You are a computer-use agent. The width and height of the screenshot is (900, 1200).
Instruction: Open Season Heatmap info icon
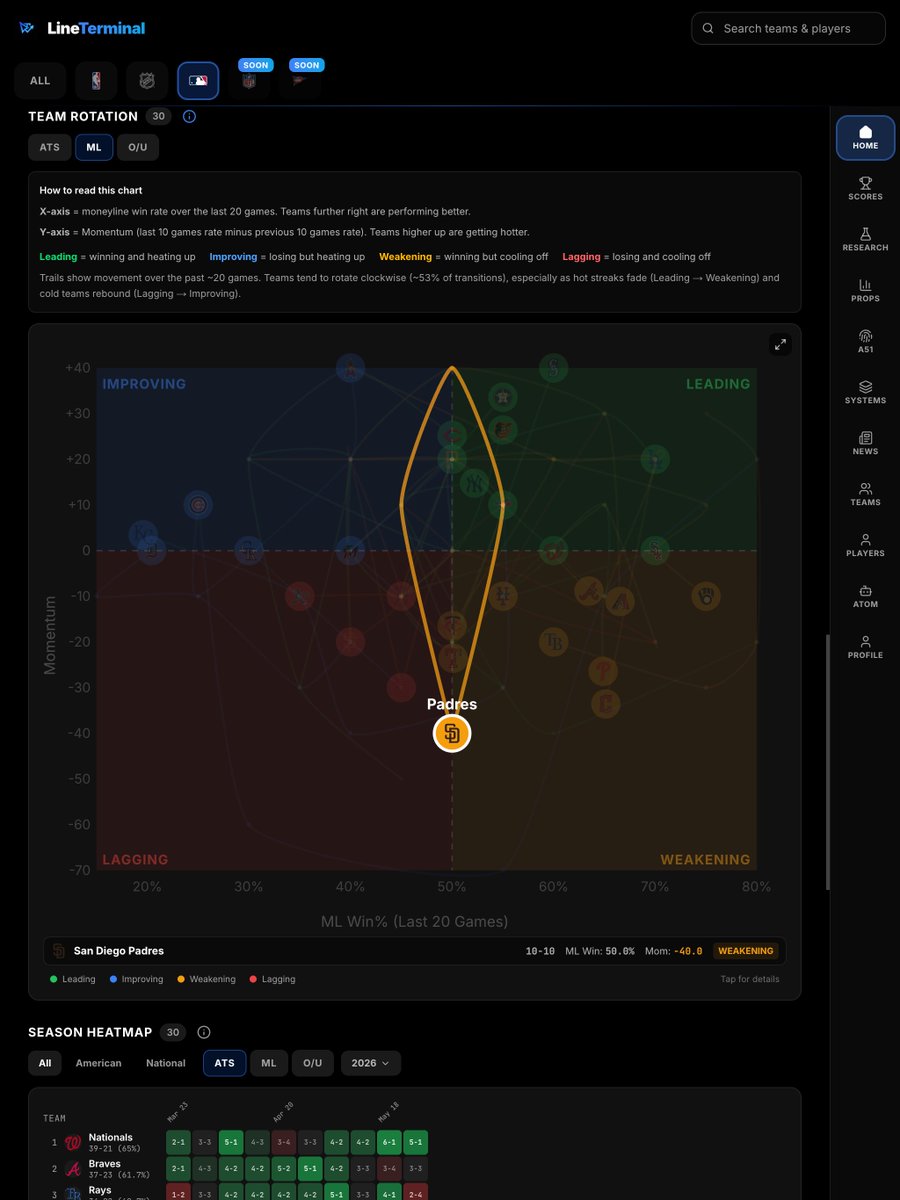[x=204, y=1032]
